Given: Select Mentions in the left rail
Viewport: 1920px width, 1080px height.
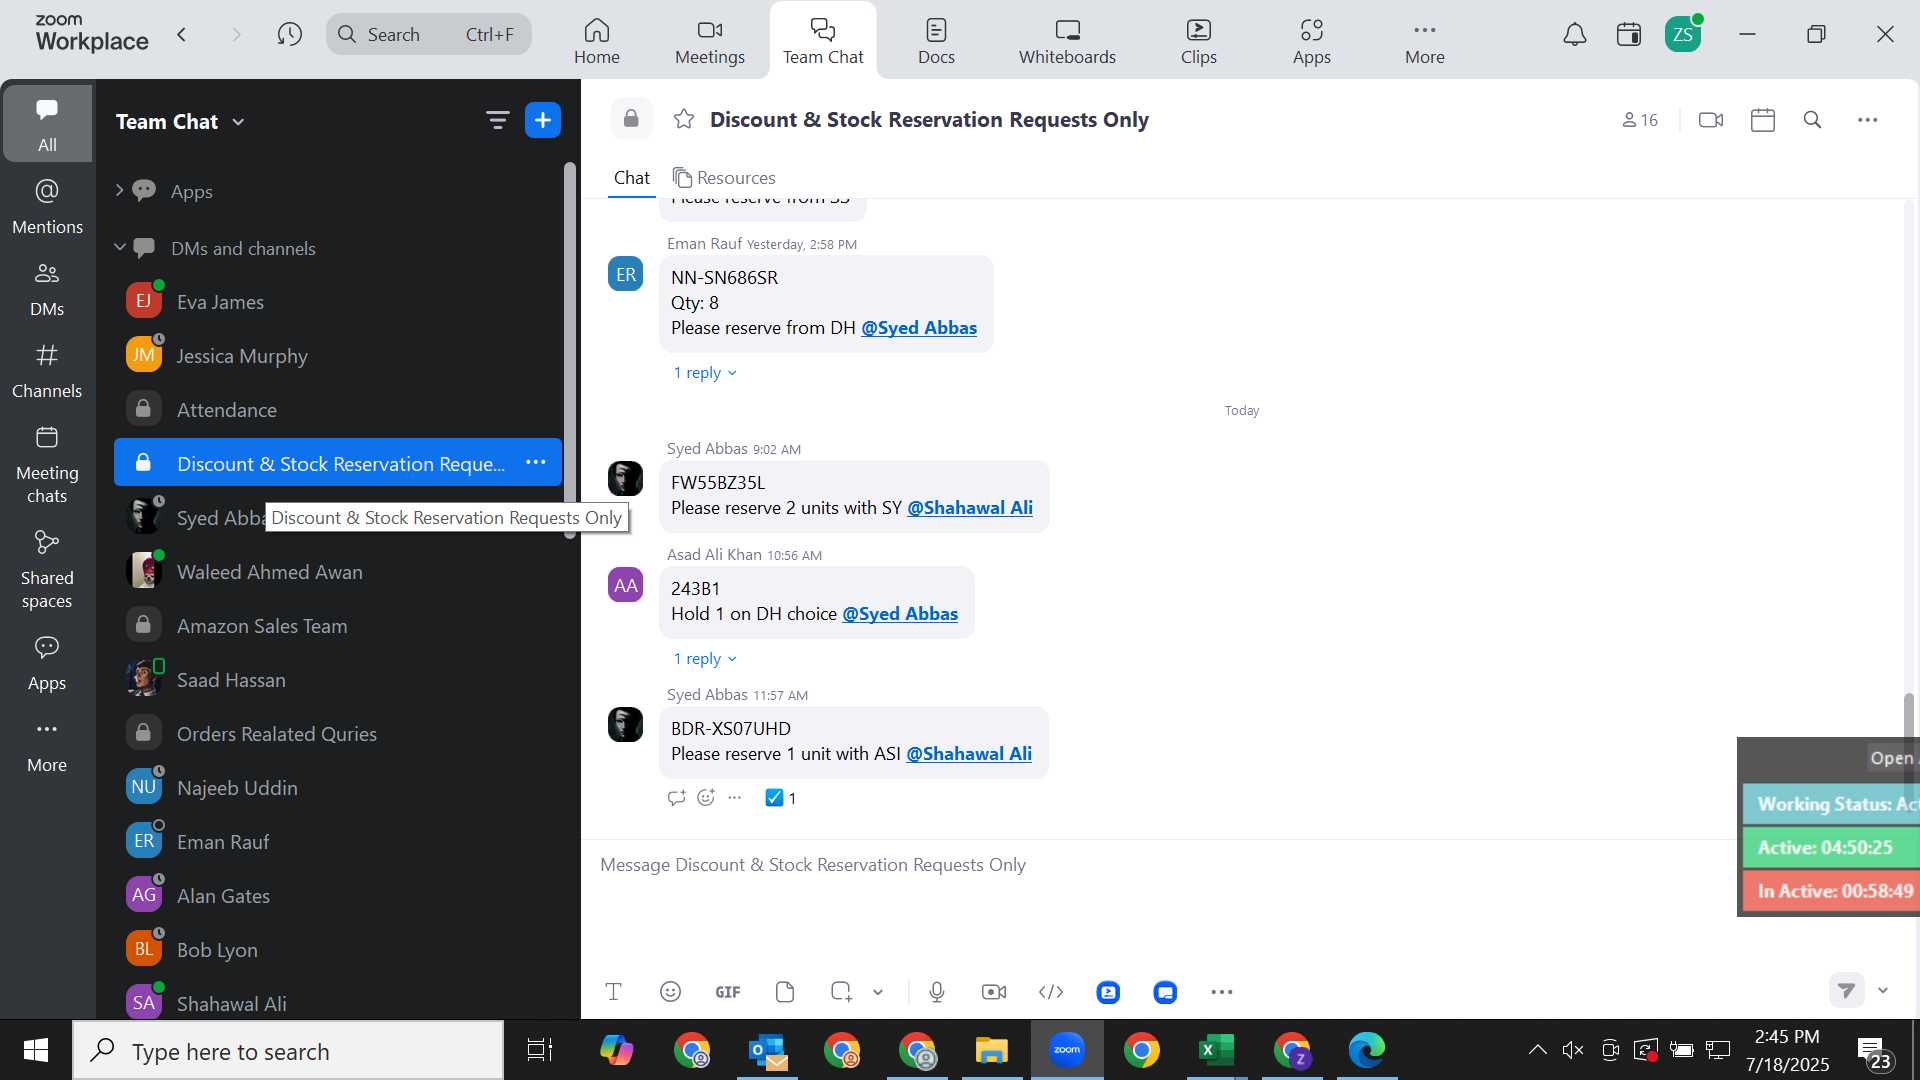Looking at the screenshot, I should coord(47,207).
